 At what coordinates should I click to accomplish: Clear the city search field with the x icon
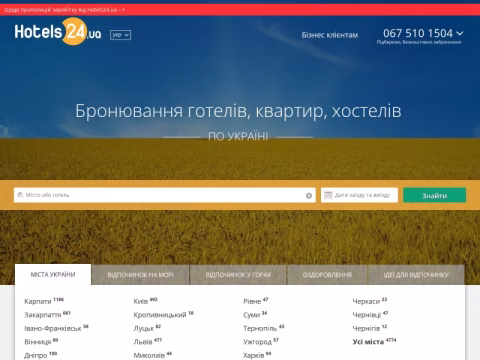click(x=309, y=196)
